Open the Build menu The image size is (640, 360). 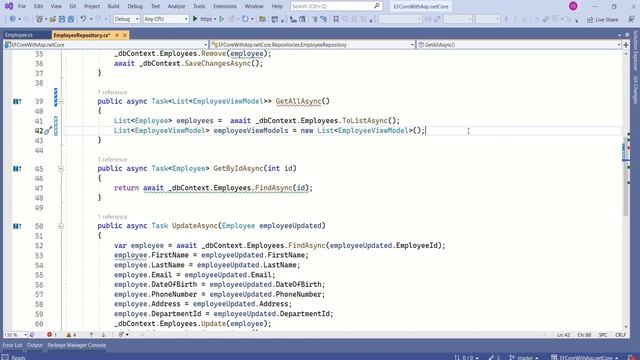113,7
